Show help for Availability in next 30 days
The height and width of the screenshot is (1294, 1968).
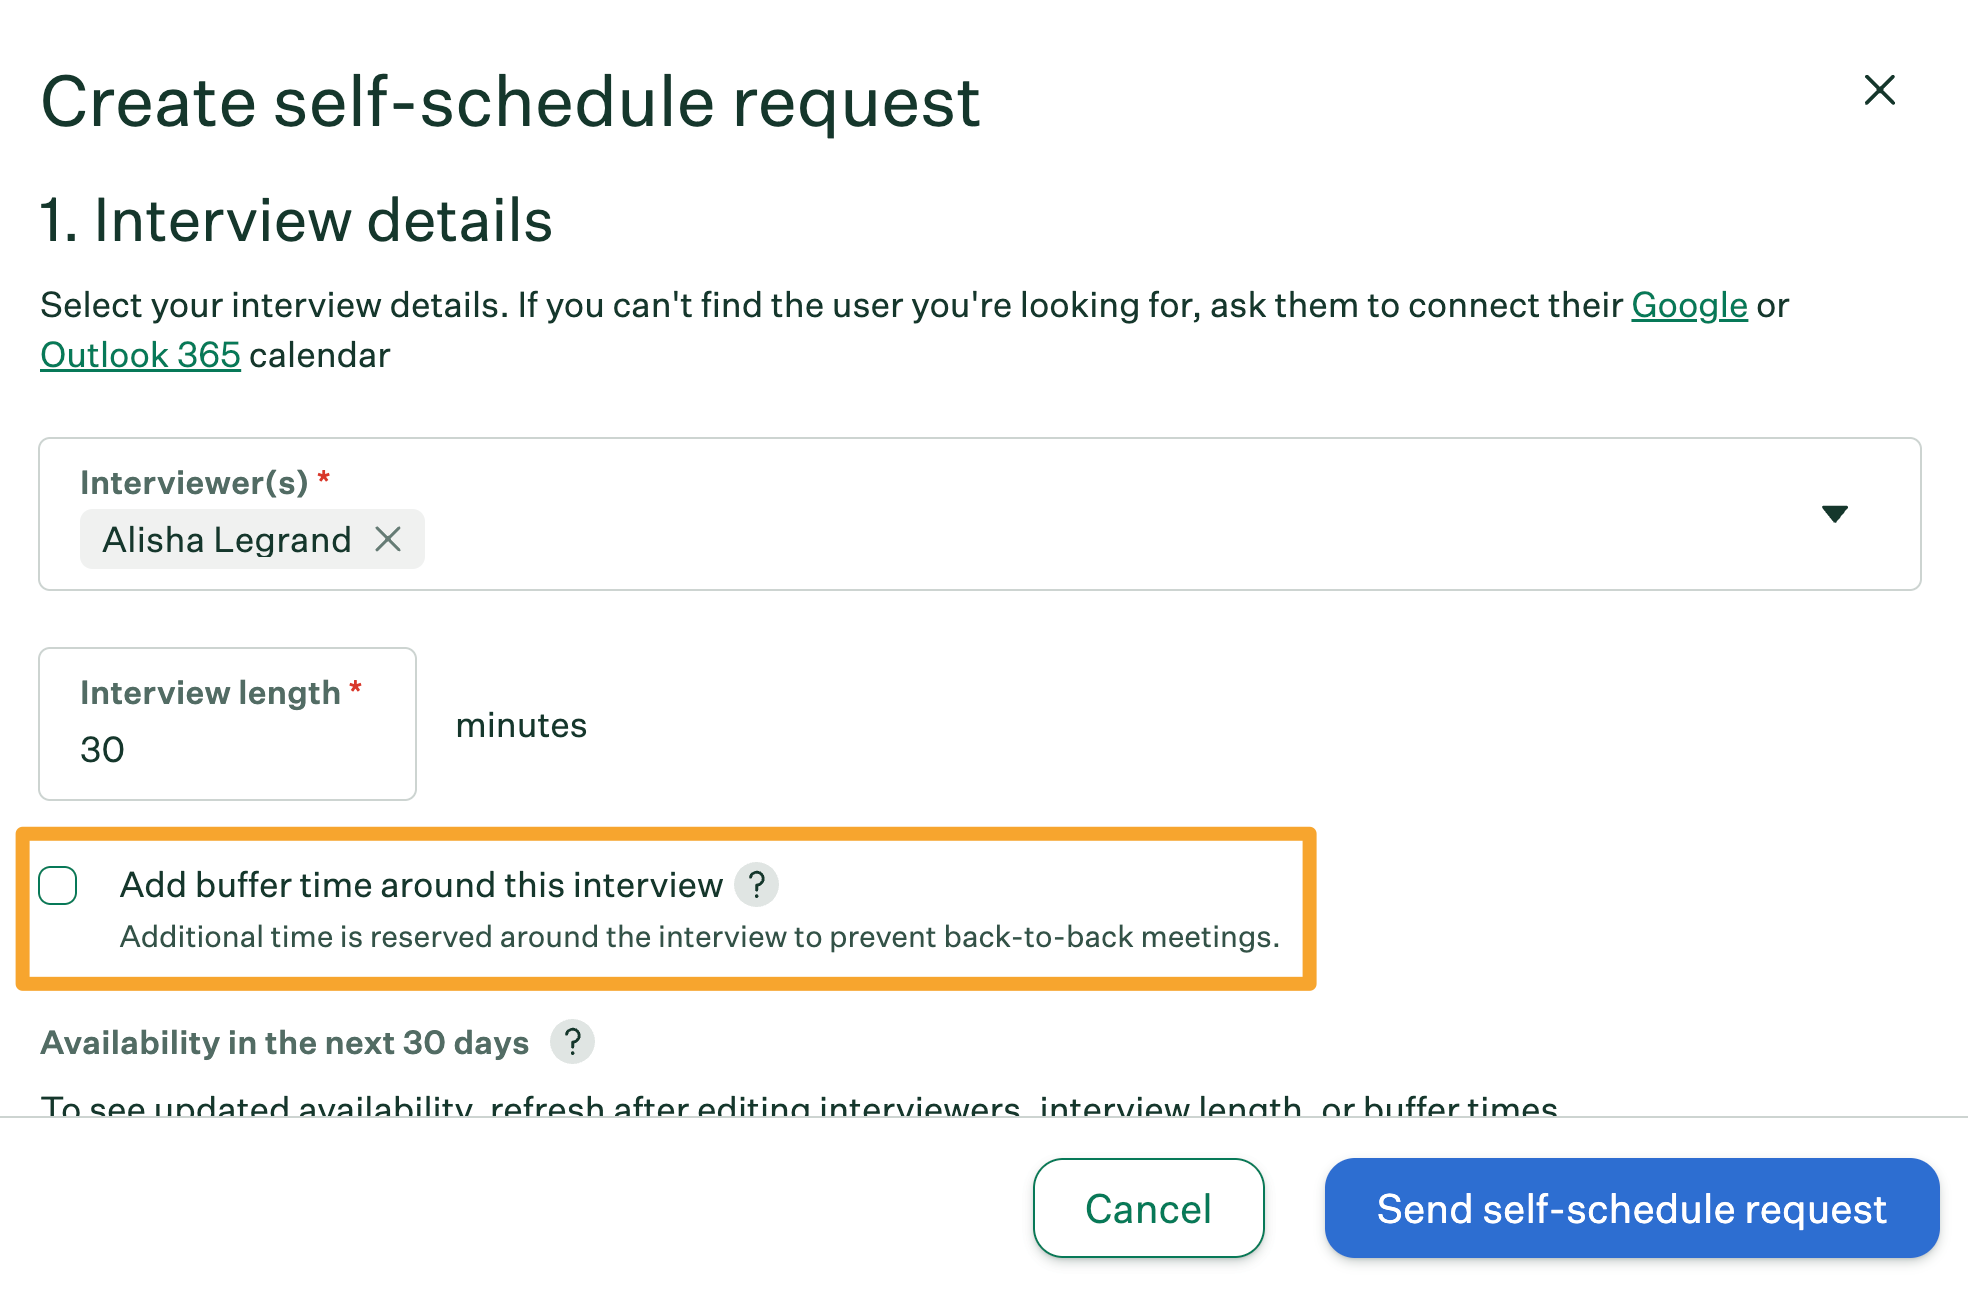pos(572,1042)
